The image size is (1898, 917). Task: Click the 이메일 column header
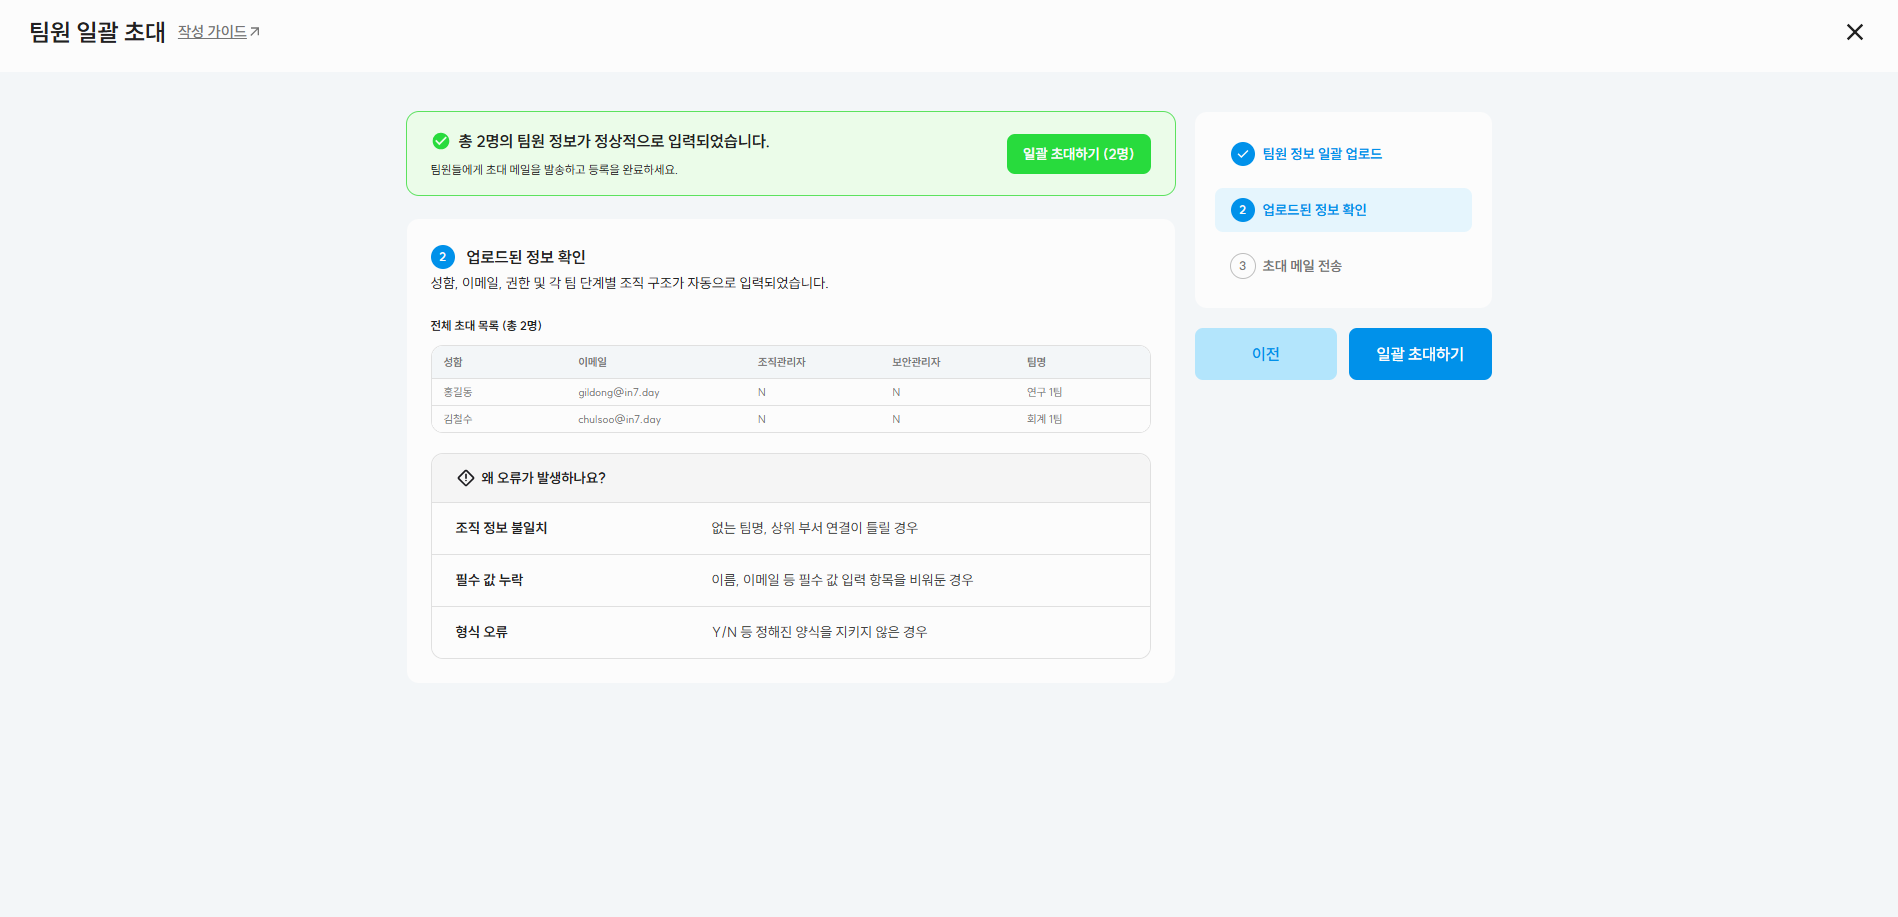(592, 362)
